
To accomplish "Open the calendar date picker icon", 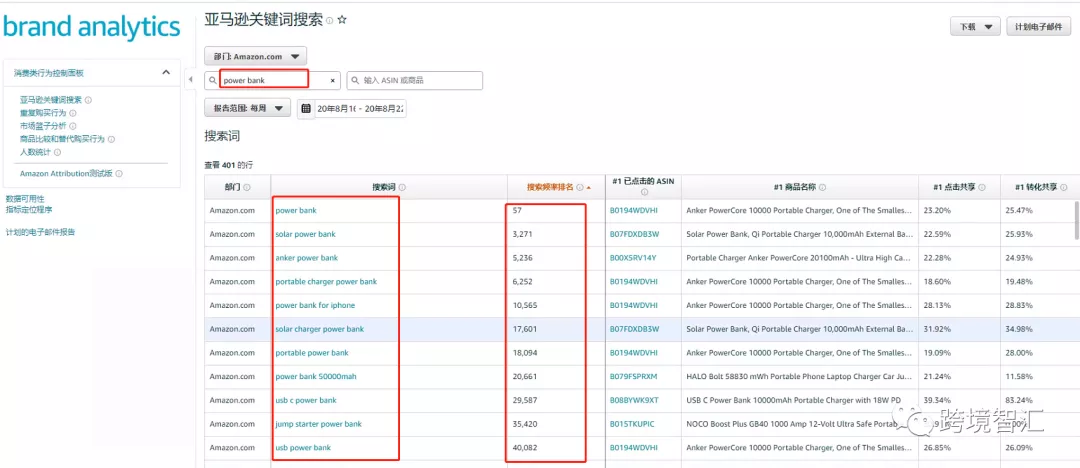I will pyautogui.click(x=306, y=108).
